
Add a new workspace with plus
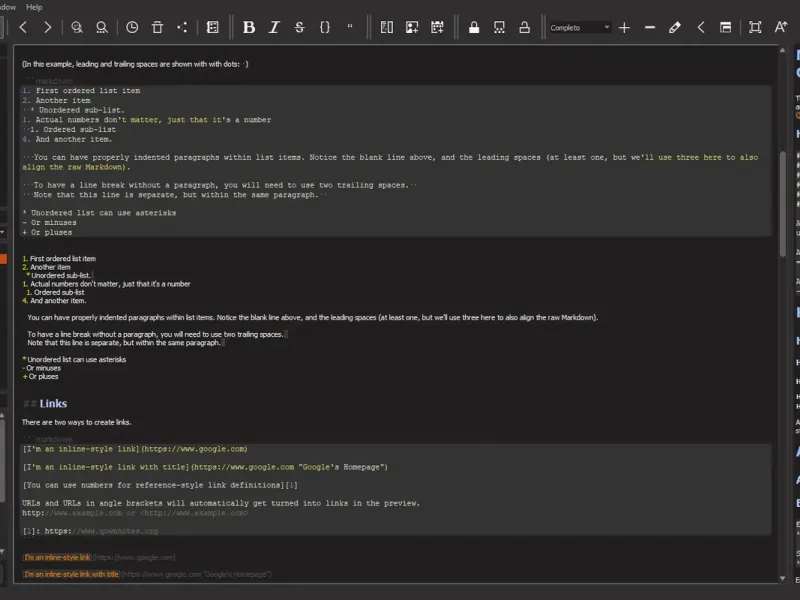tap(624, 28)
